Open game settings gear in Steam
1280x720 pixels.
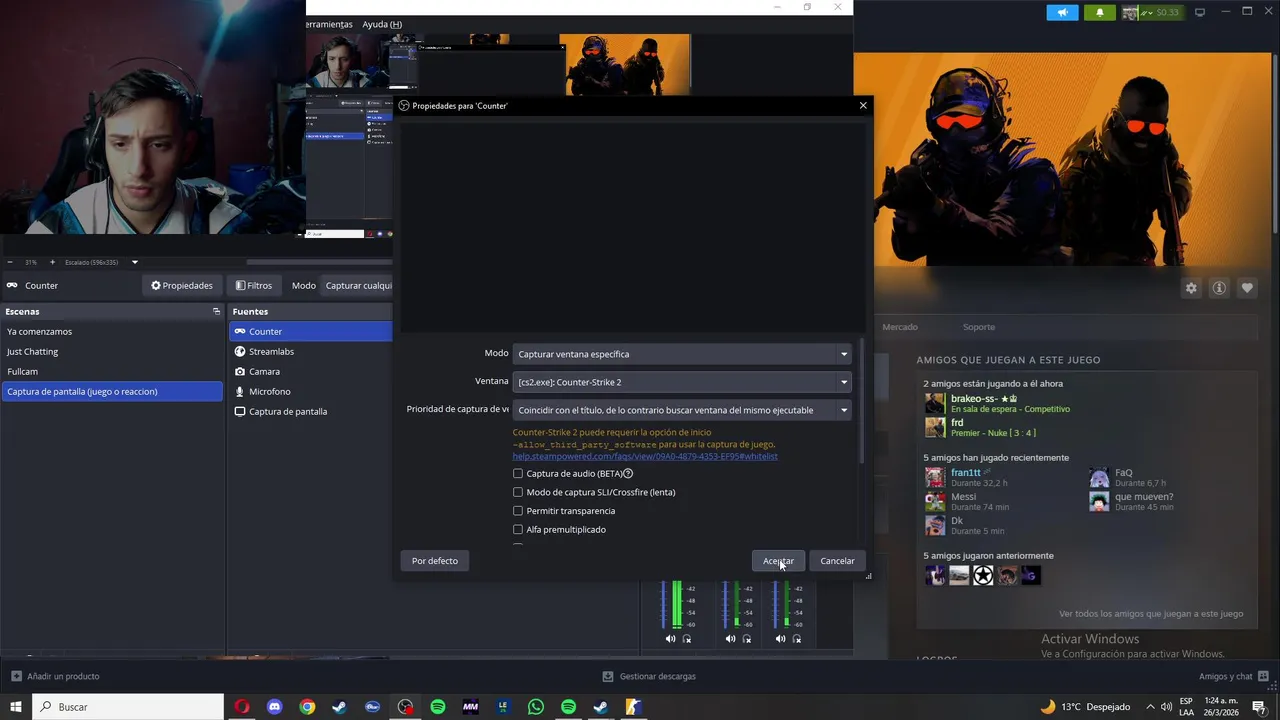coord(1191,288)
